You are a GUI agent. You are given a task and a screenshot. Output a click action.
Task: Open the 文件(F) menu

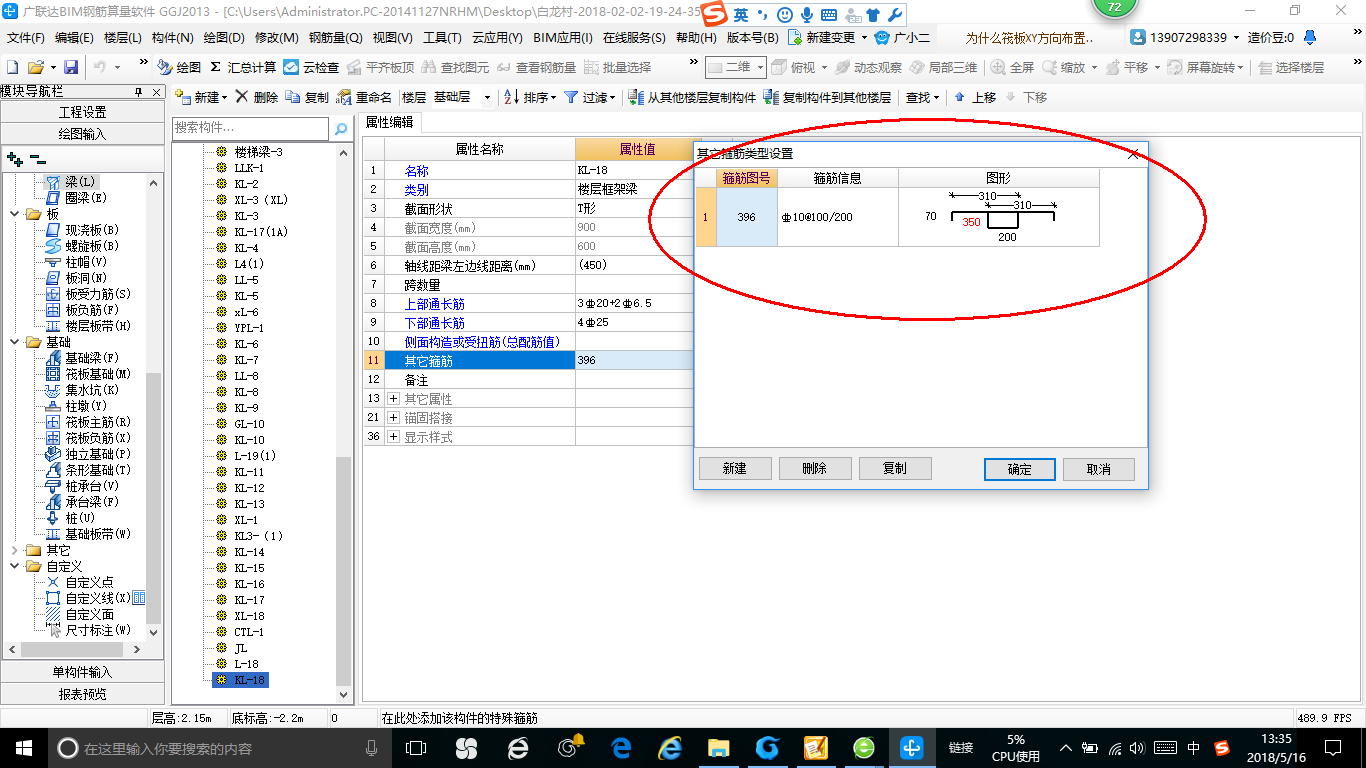pyautogui.click(x=26, y=37)
